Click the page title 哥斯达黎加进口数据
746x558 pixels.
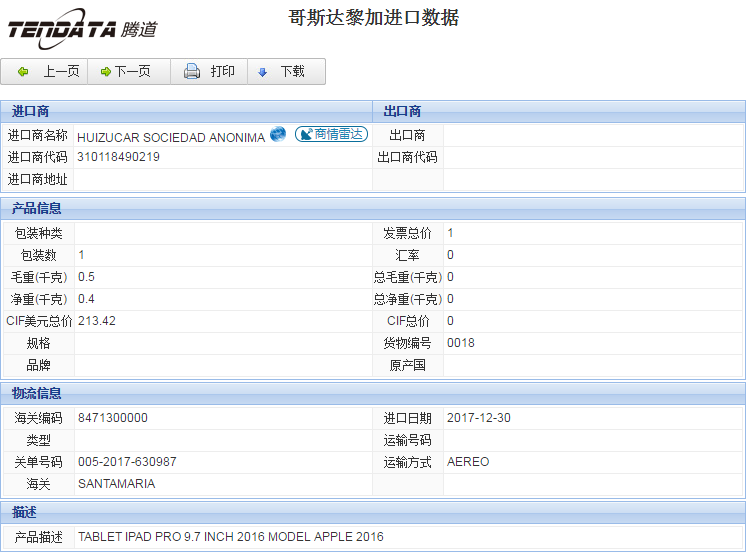pyautogui.click(x=373, y=18)
